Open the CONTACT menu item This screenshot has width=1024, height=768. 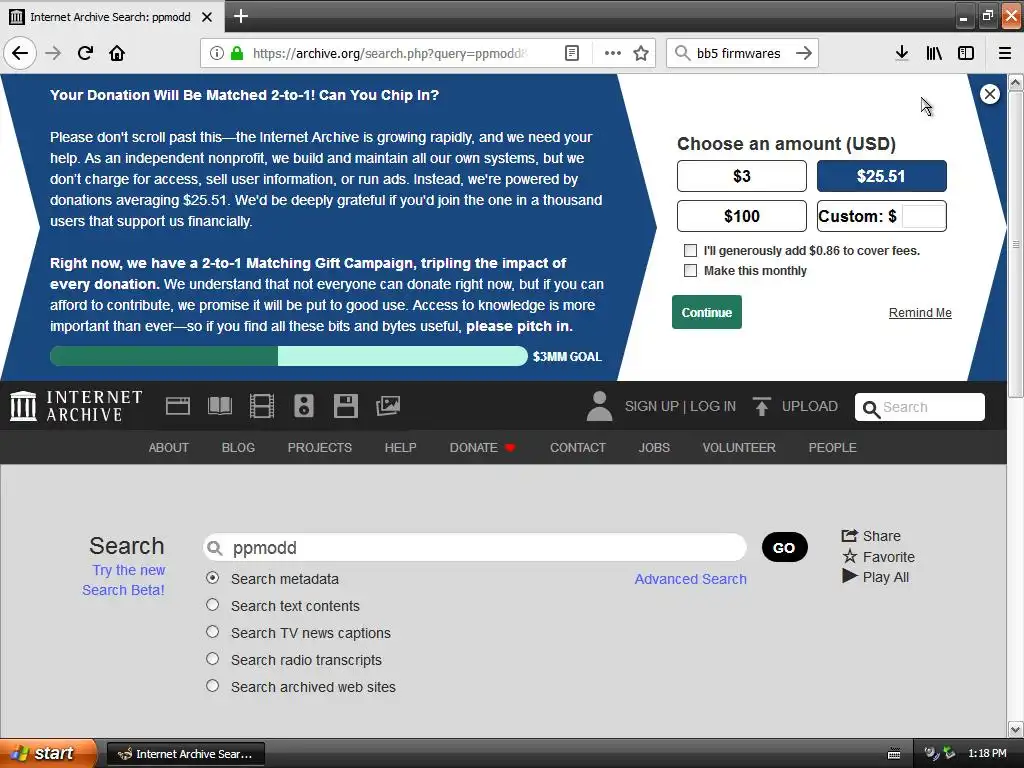578,447
